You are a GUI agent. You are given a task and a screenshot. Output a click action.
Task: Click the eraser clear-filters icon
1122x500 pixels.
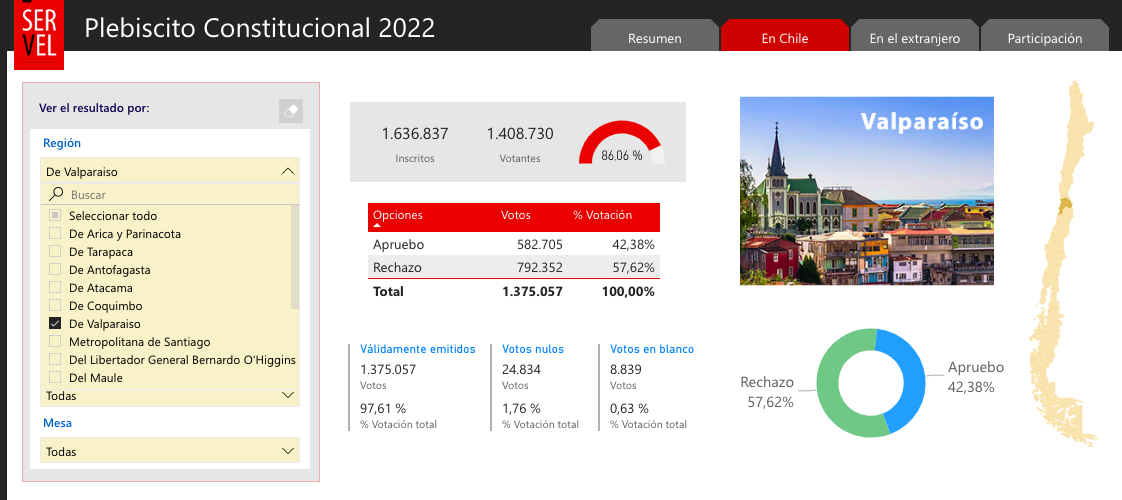point(291,112)
